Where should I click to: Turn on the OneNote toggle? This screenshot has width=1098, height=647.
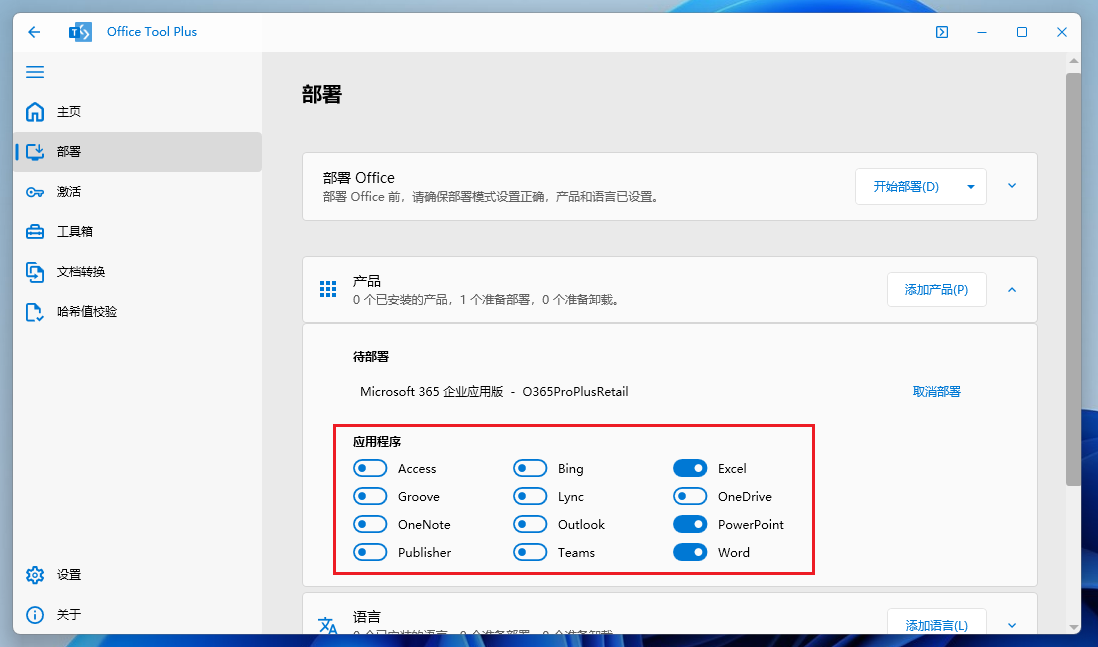(370, 524)
